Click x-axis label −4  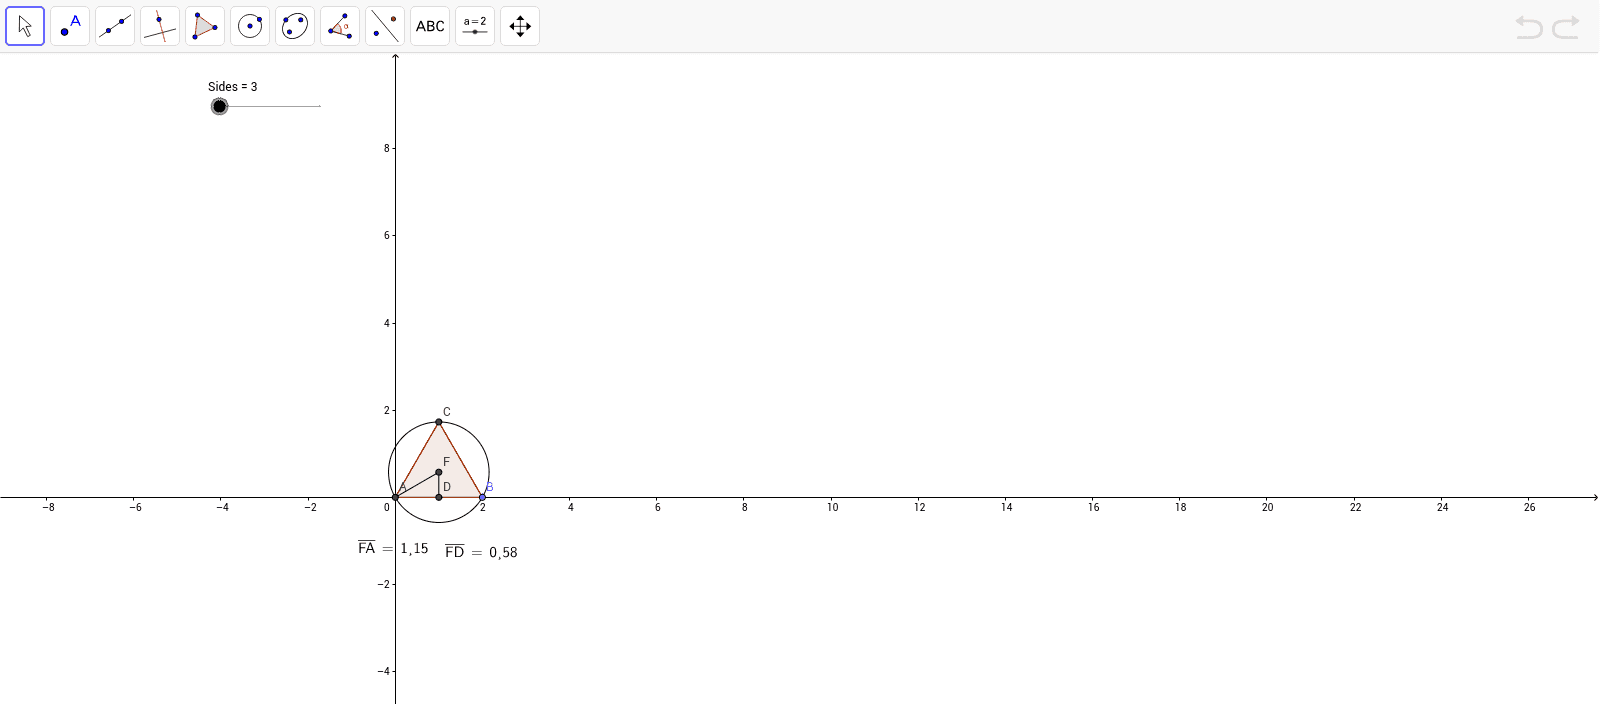coord(222,507)
